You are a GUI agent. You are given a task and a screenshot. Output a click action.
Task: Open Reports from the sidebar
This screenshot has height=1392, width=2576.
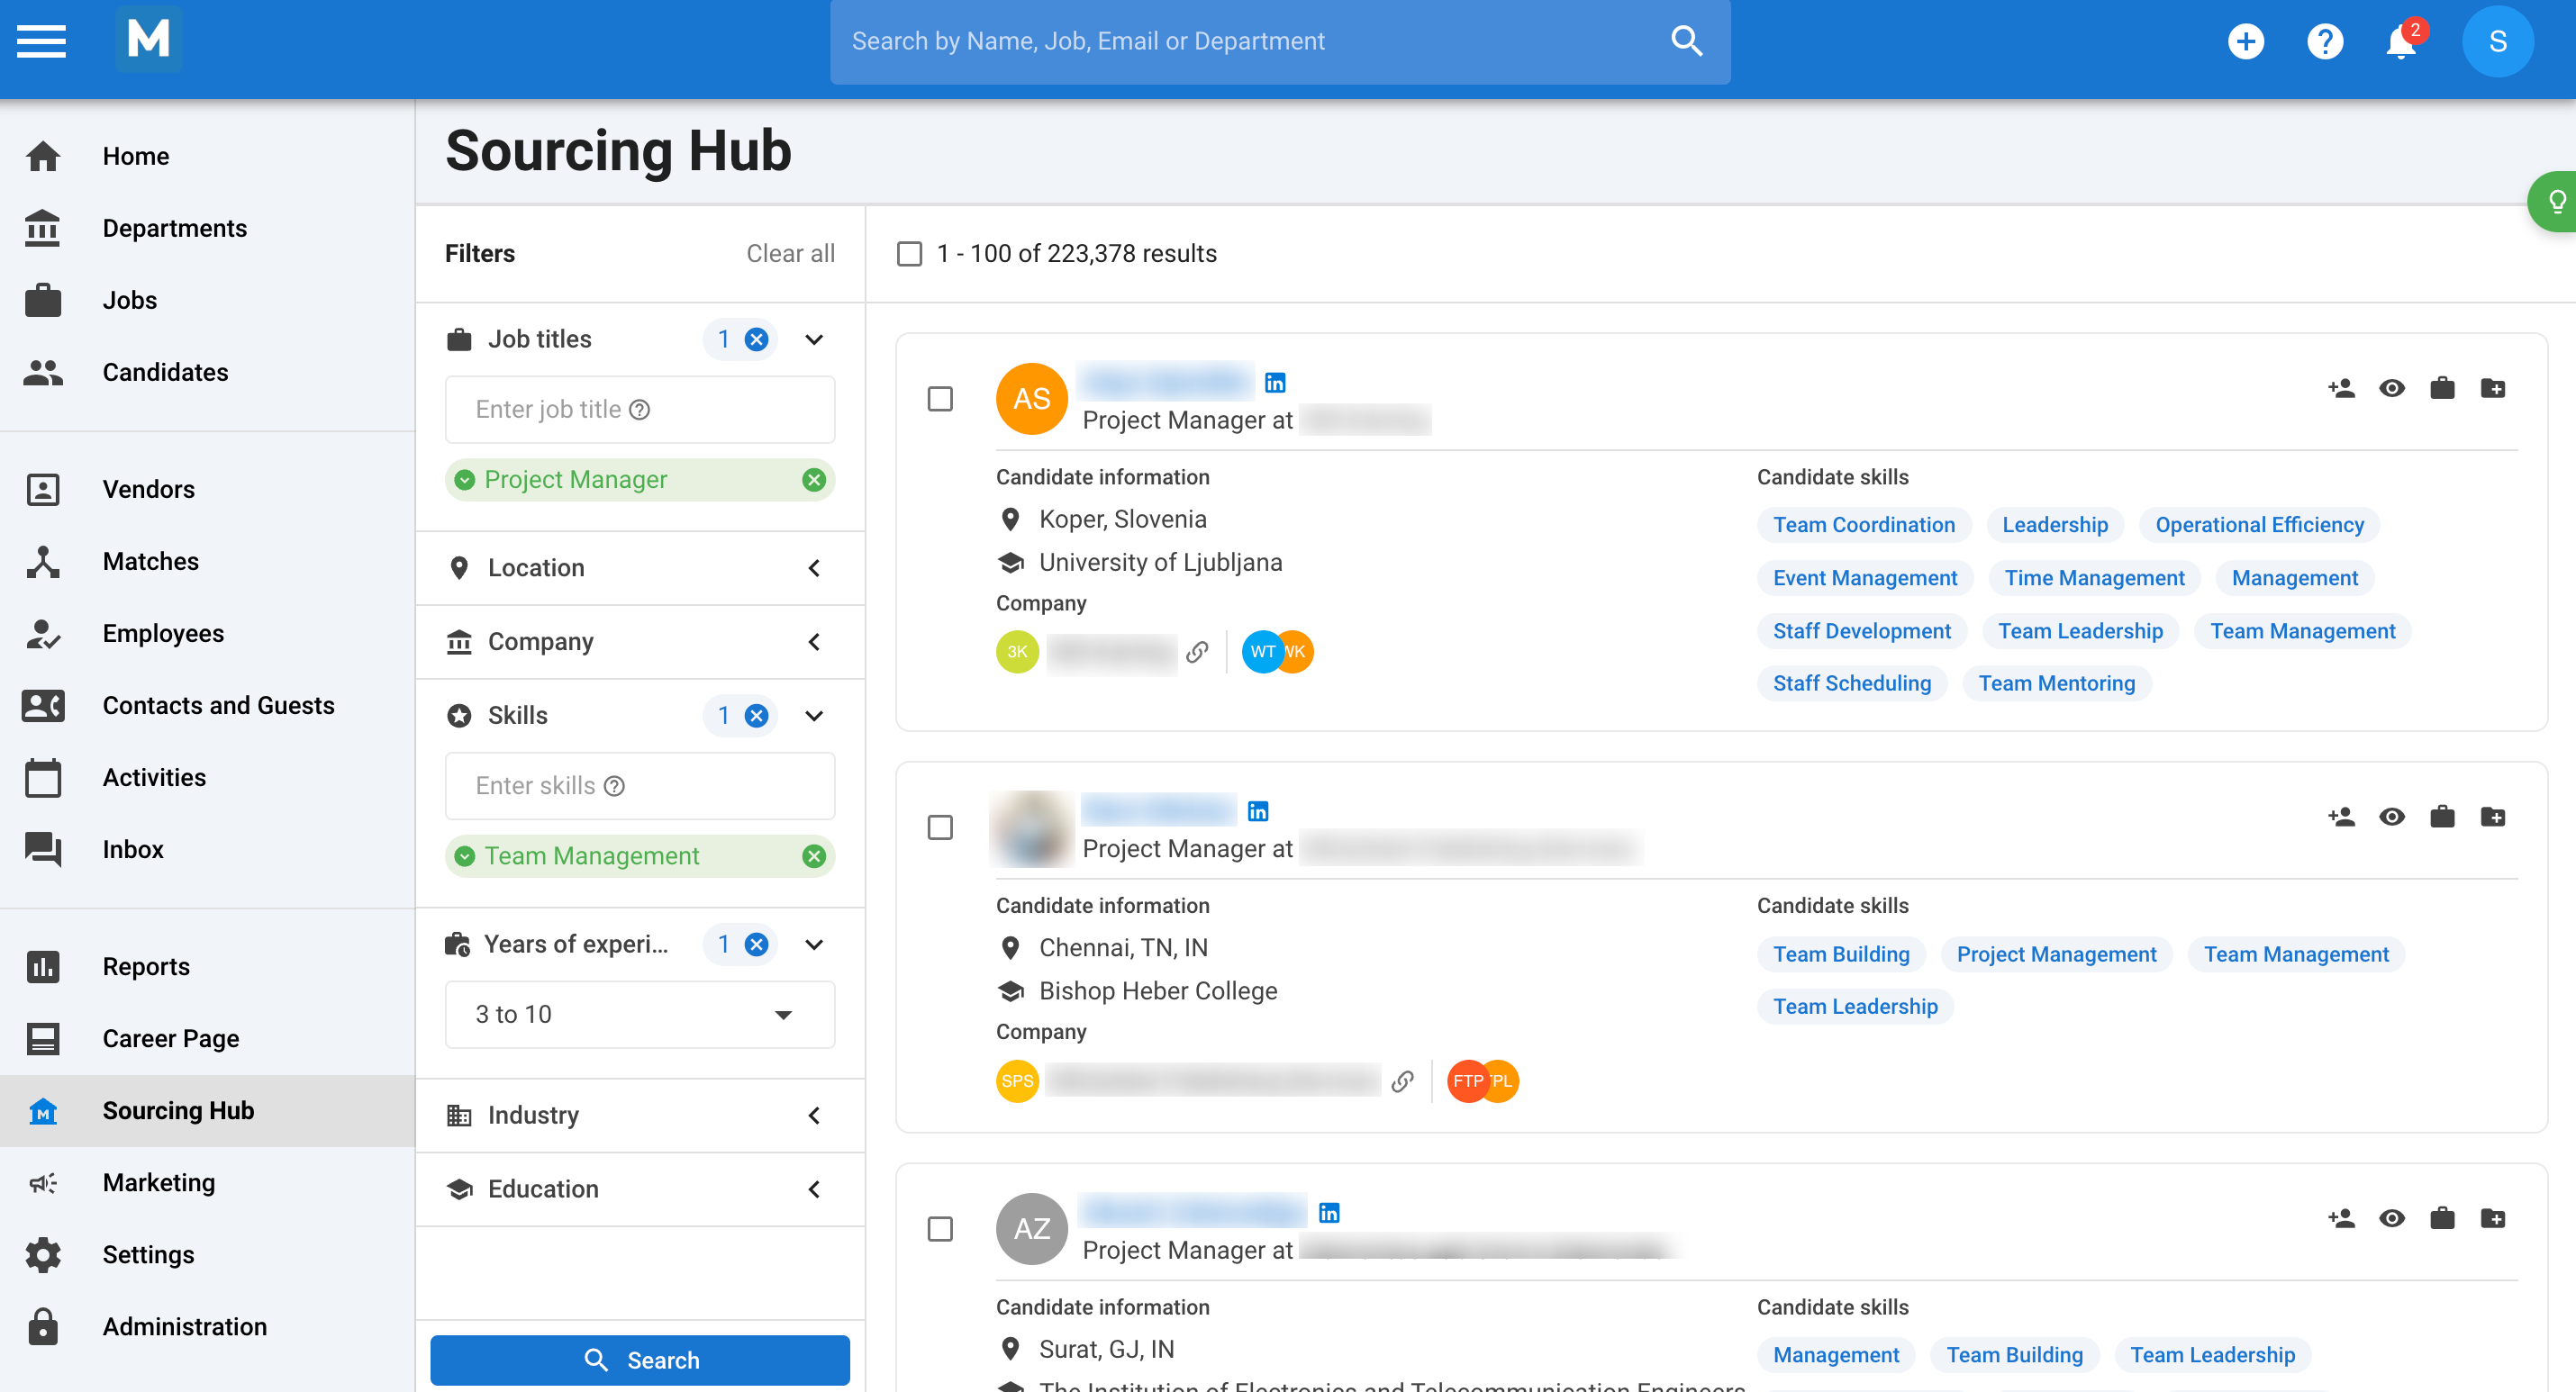pyautogui.click(x=146, y=966)
